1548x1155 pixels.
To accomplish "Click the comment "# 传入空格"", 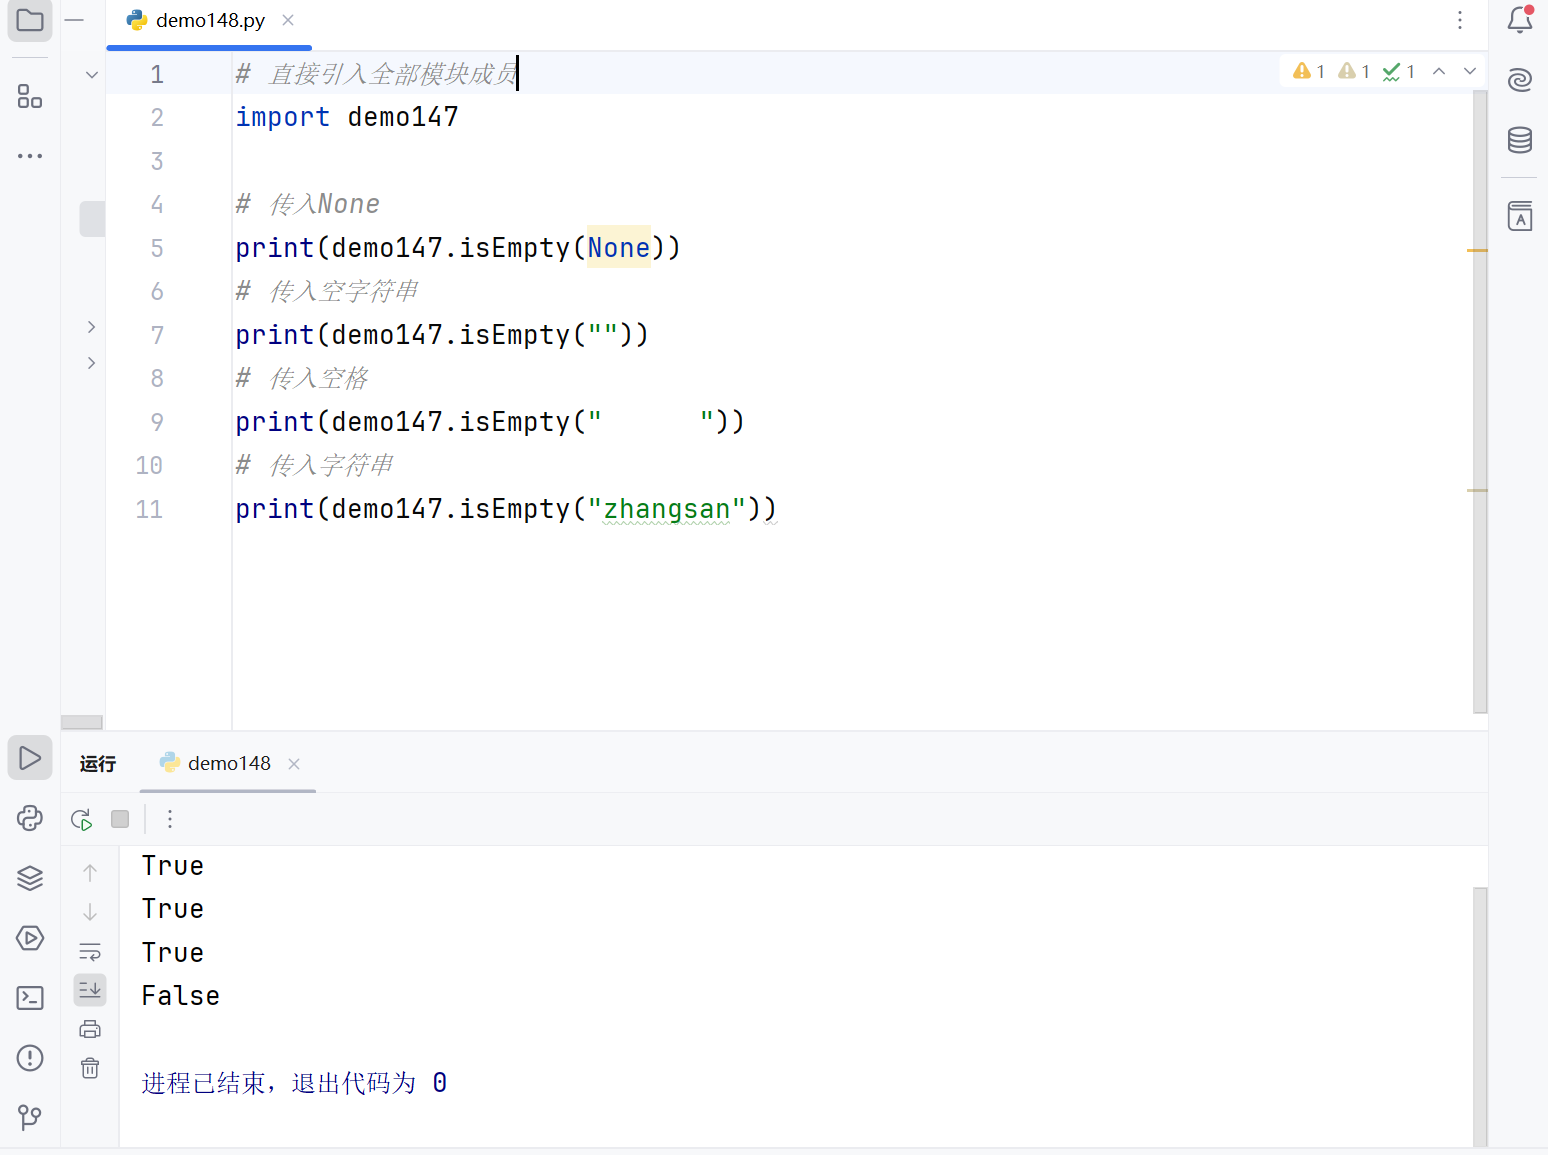I will [x=302, y=378].
